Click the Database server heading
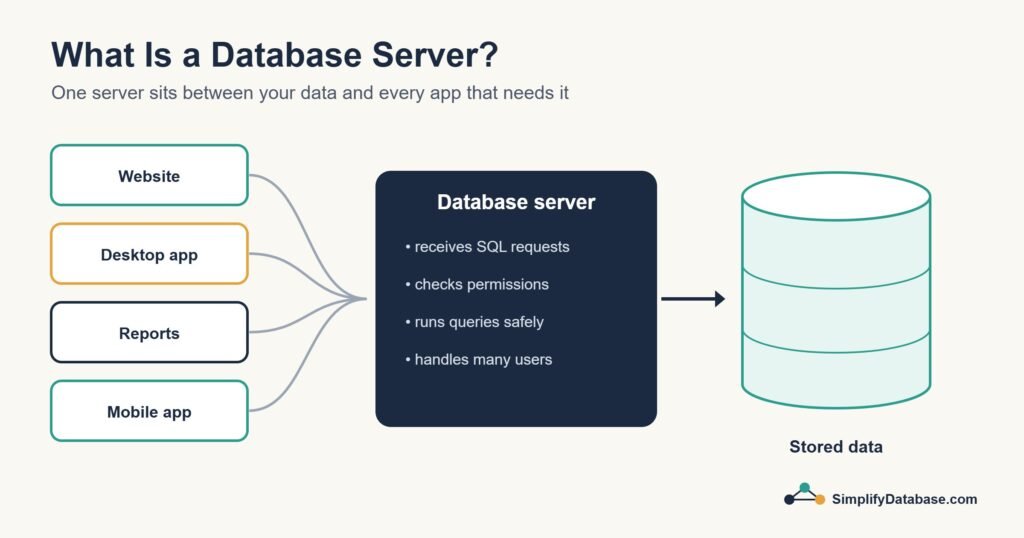This screenshot has height=538, width=1024. click(x=516, y=202)
